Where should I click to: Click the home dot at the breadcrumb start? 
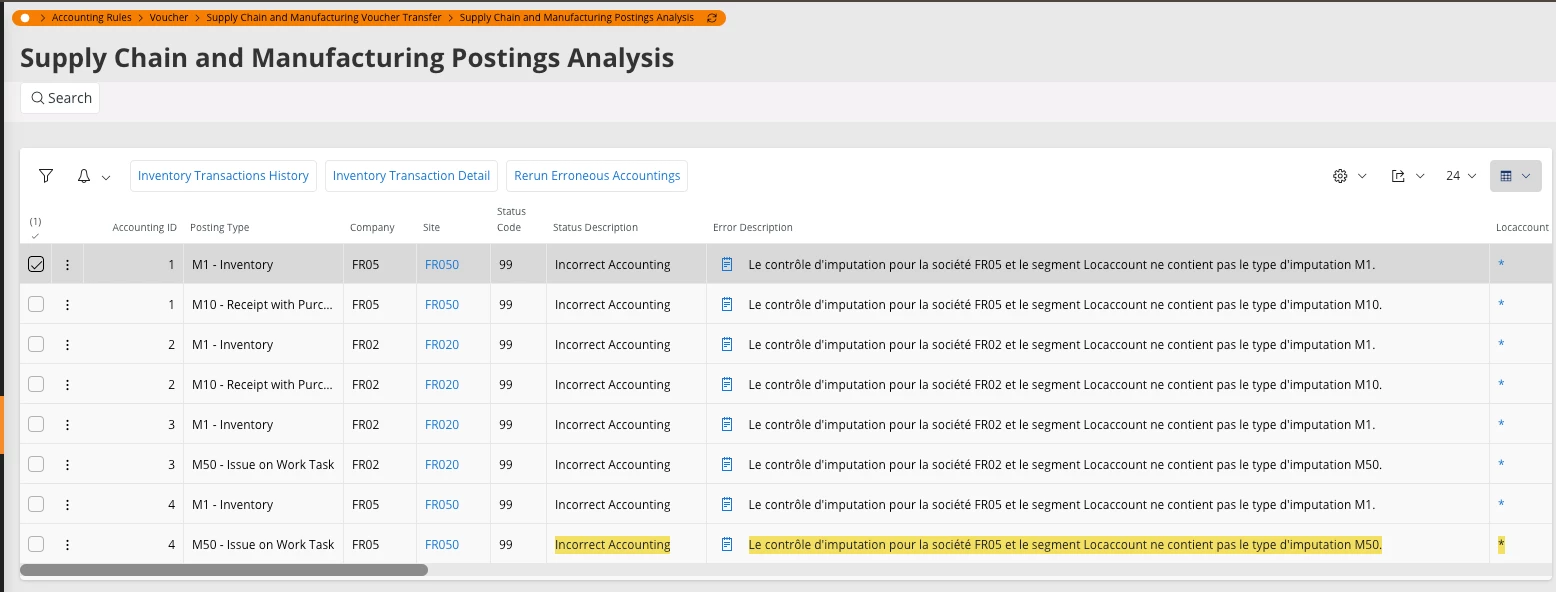click(25, 18)
